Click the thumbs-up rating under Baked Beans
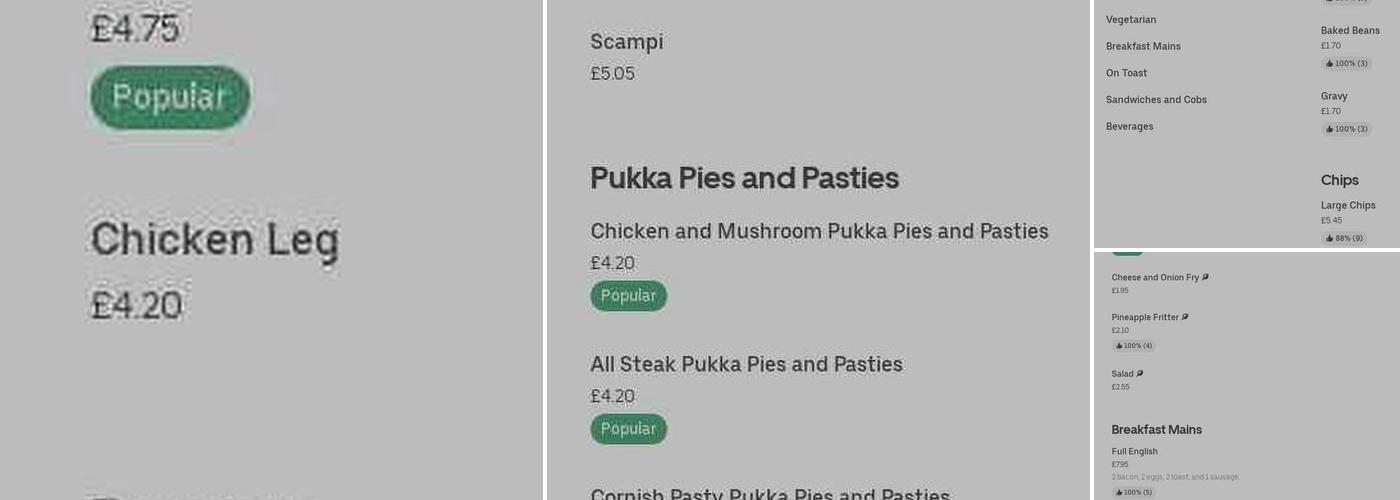Image resolution: width=1400 pixels, height=500 pixels. [x=1346, y=63]
